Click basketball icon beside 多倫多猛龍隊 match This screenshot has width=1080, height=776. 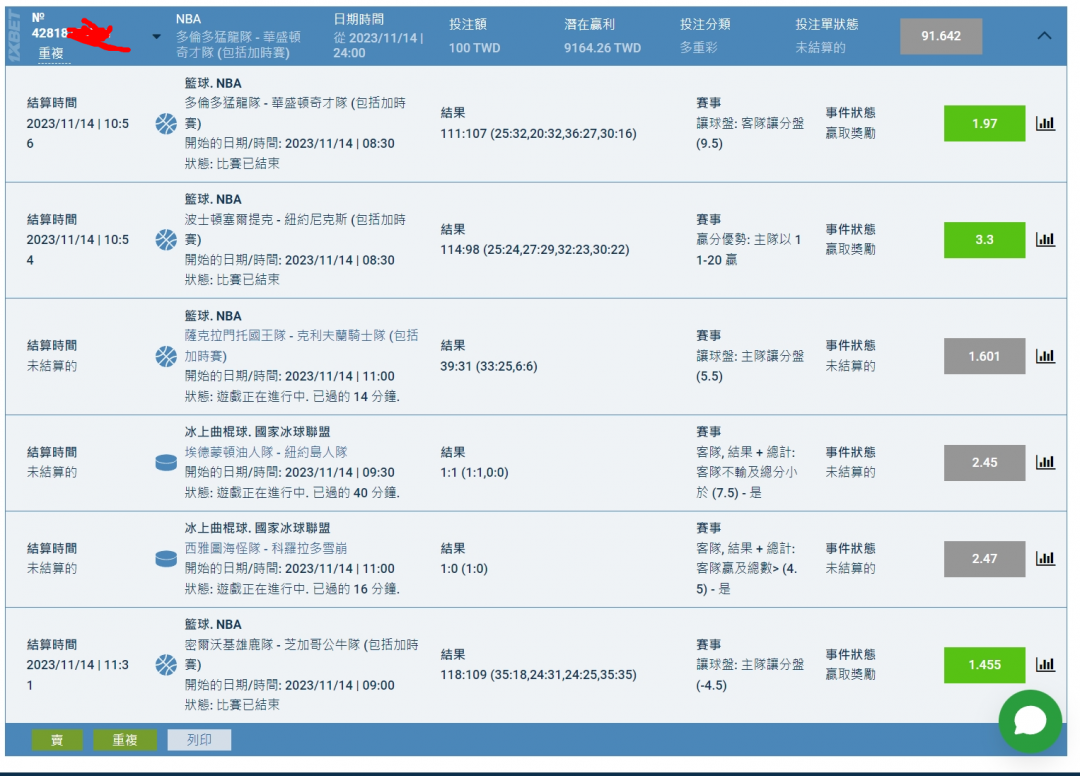pyautogui.click(x=166, y=123)
